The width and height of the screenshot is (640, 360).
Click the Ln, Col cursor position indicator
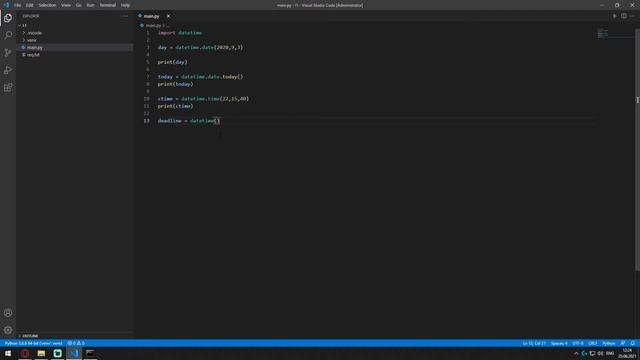[534, 343]
